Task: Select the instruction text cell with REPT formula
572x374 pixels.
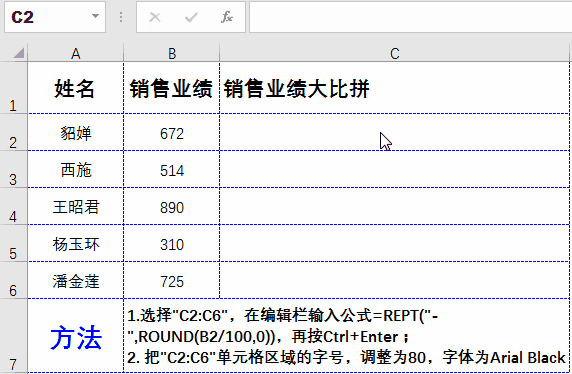Action: [347, 336]
